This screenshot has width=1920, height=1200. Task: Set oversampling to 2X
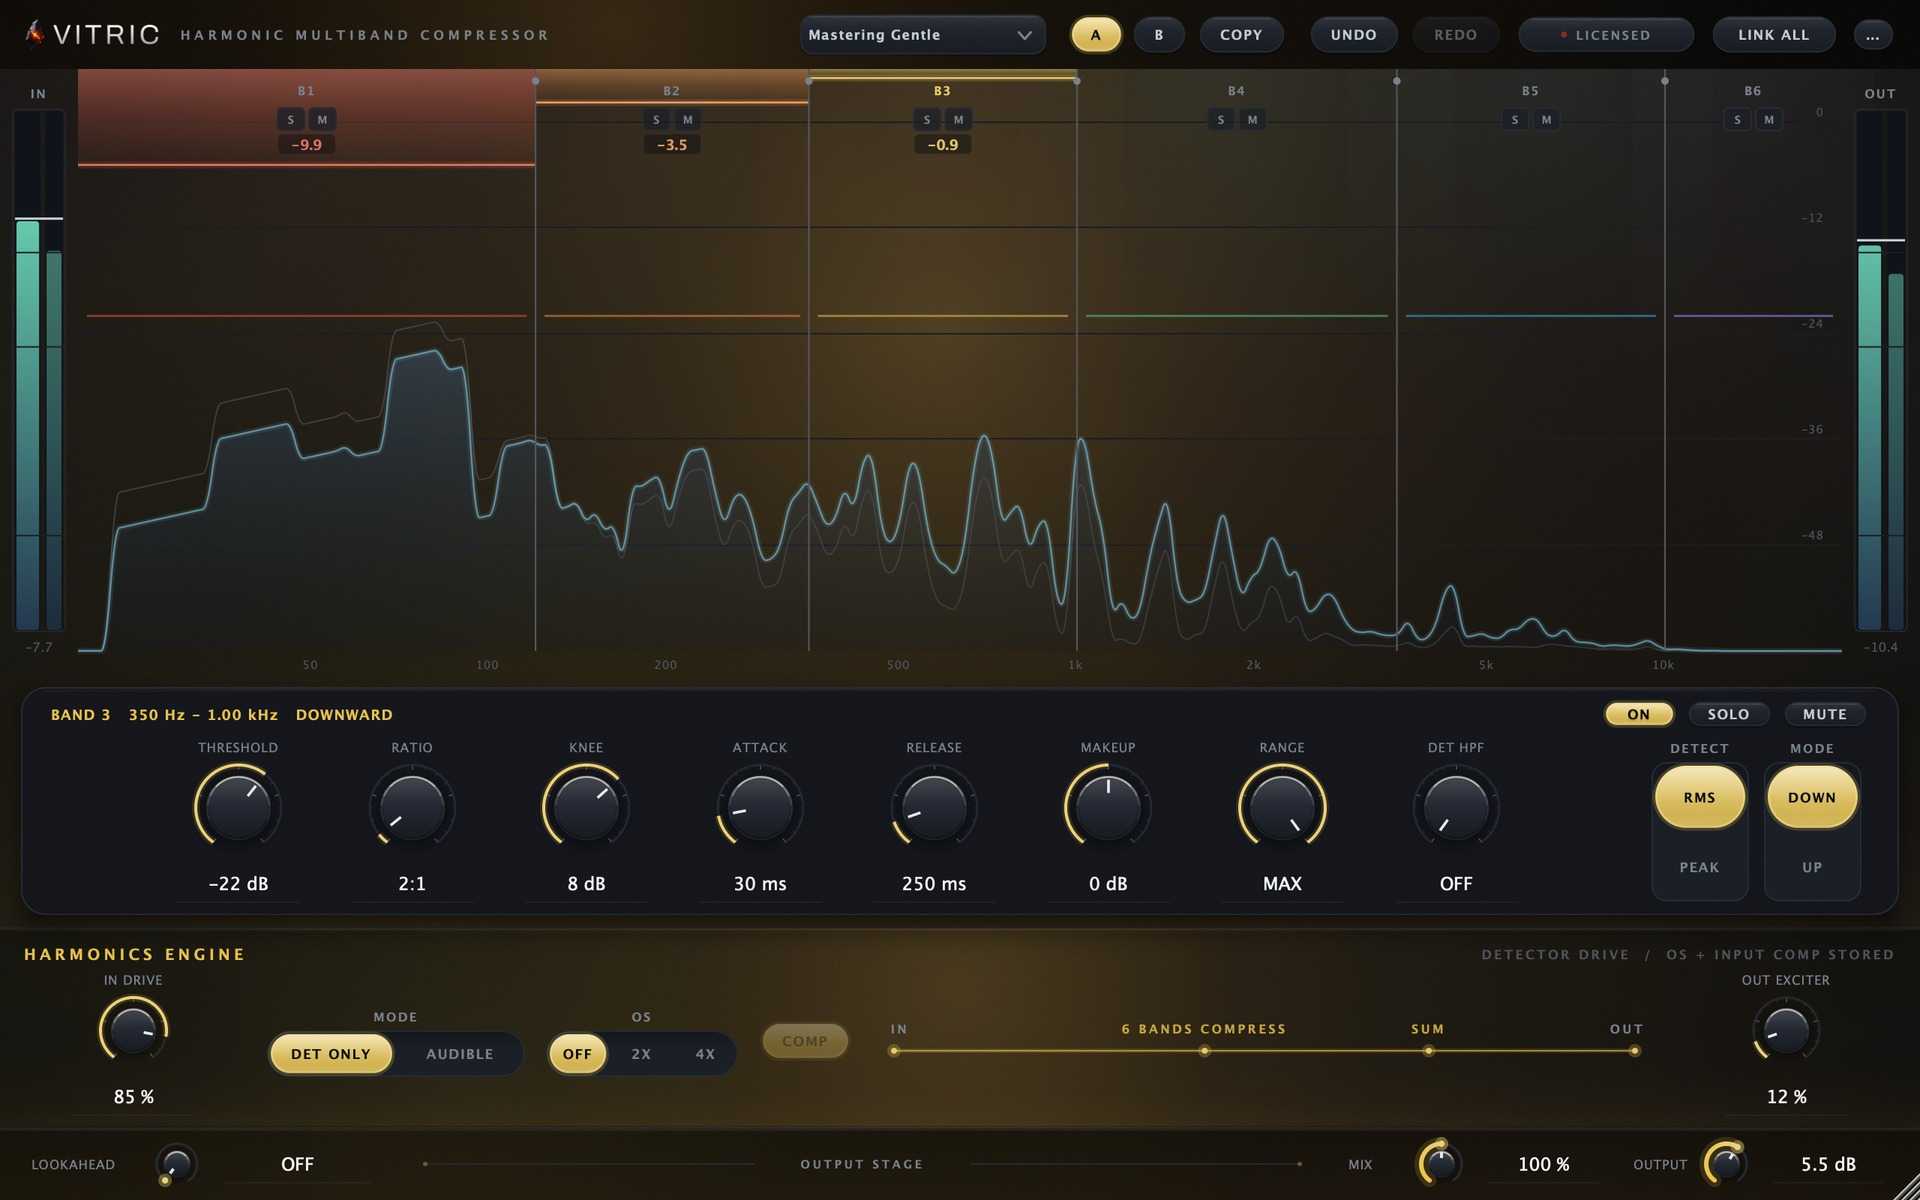coord(641,1054)
